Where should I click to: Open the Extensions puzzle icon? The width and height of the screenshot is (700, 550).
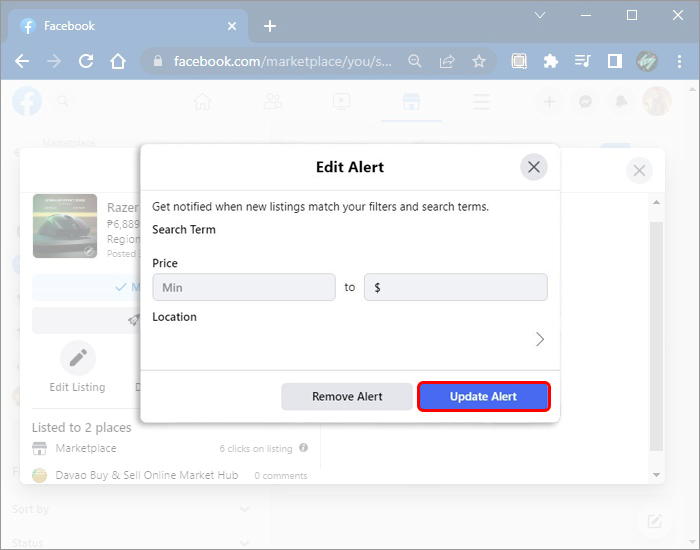pos(551,61)
